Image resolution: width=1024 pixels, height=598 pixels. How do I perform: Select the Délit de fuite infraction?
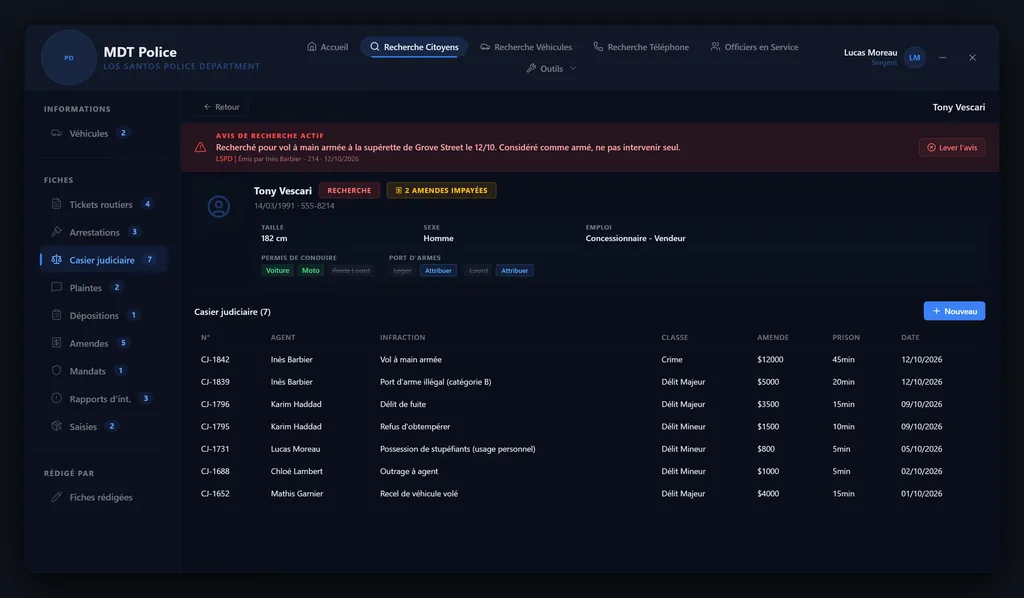pyautogui.click(x=403, y=404)
